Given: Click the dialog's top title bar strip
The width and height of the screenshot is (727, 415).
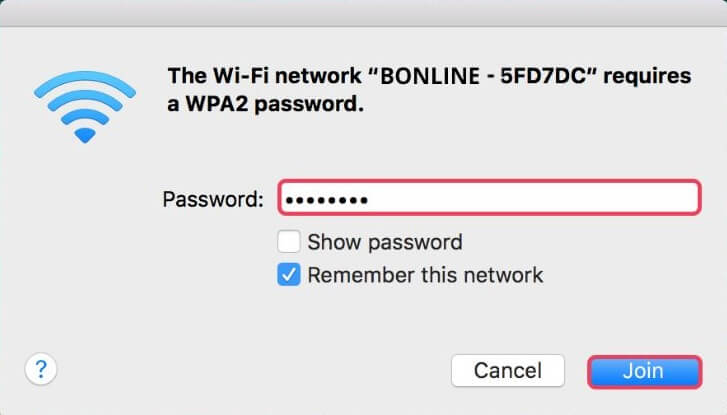Looking at the screenshot, I should tap(363, 13).
